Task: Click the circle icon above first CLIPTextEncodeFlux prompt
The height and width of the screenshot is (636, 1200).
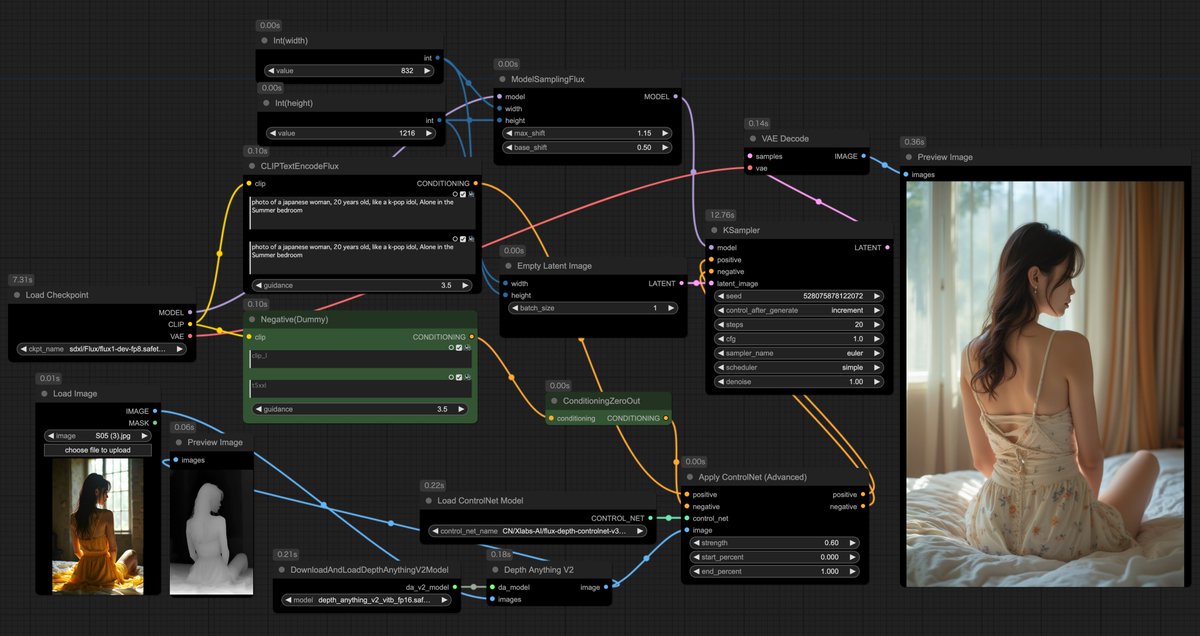Action: point(454,194)
